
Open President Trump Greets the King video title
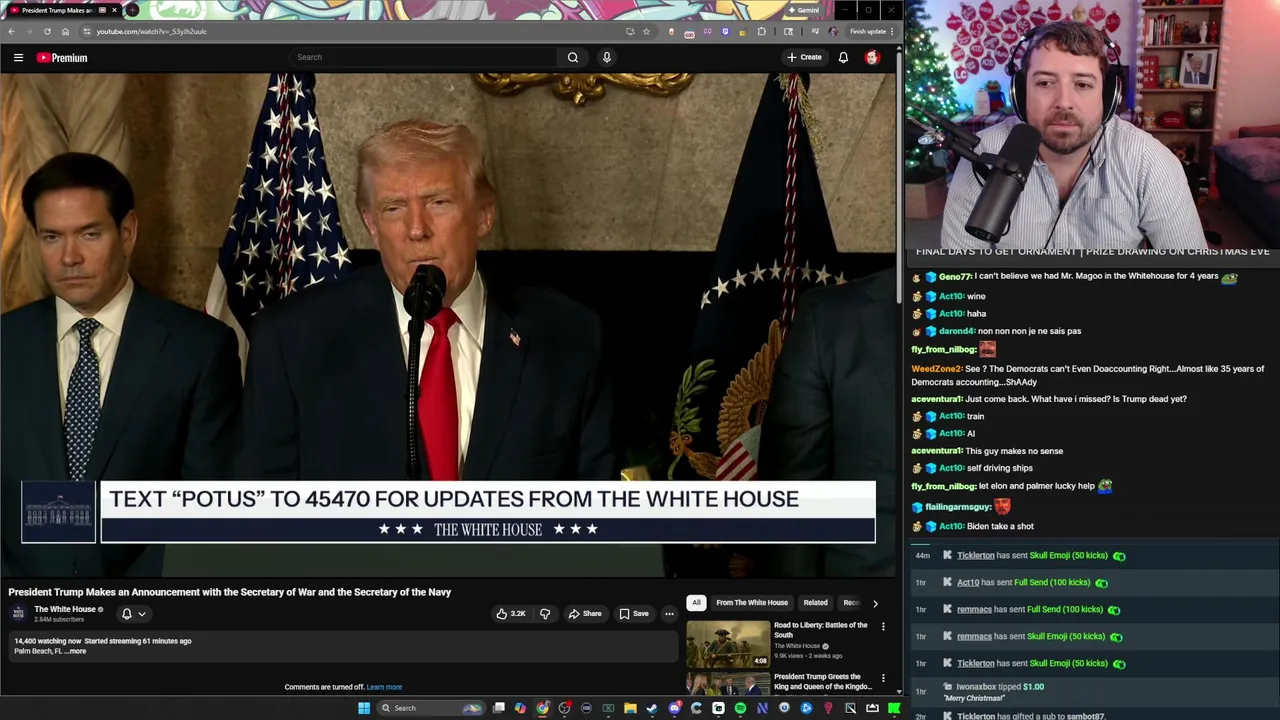(823, 682)
